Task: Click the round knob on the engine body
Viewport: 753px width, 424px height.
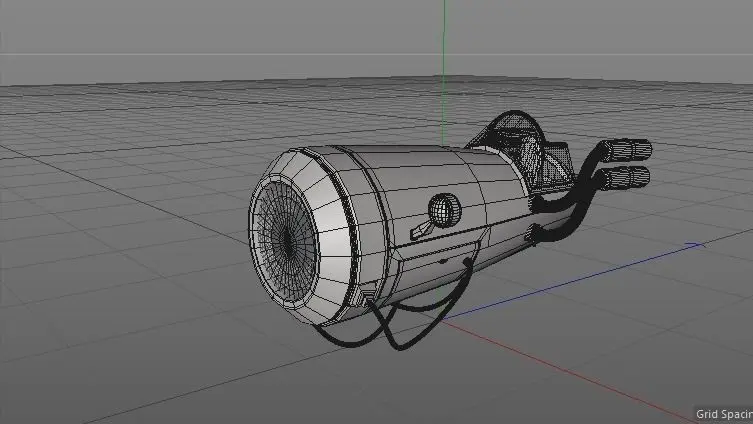Action: click(x=444, y=210)
